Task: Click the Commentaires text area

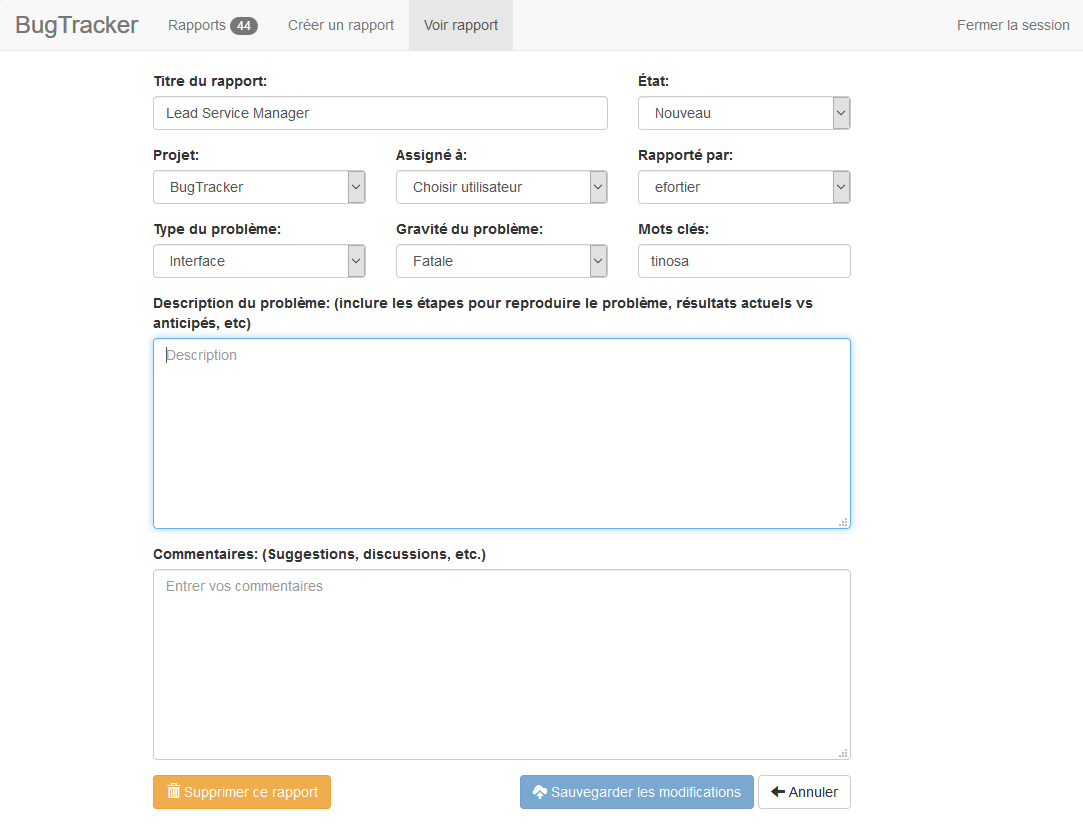Action: coord(501,664)
